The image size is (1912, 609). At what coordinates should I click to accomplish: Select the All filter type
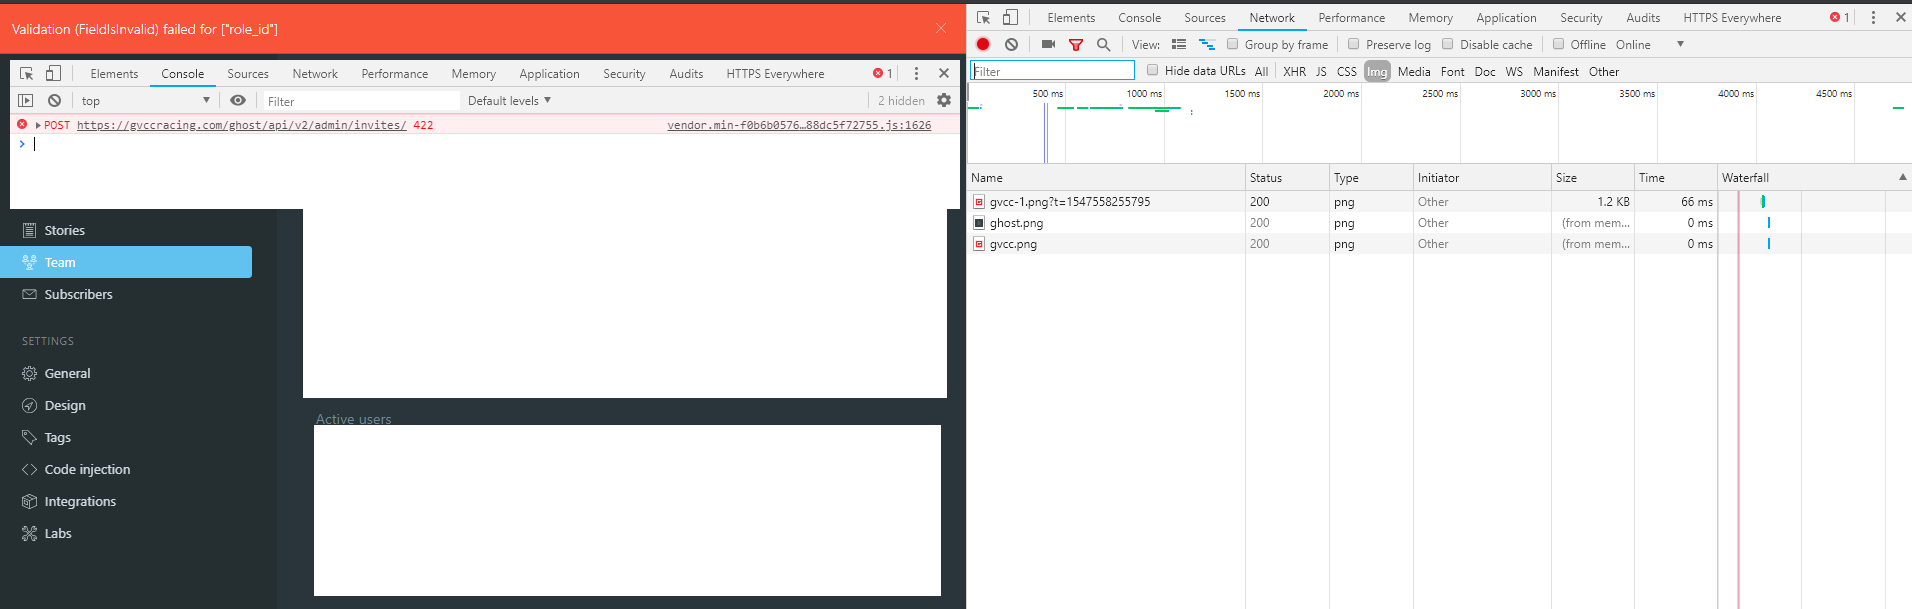pyautogui.click(x=1261, y=71)
